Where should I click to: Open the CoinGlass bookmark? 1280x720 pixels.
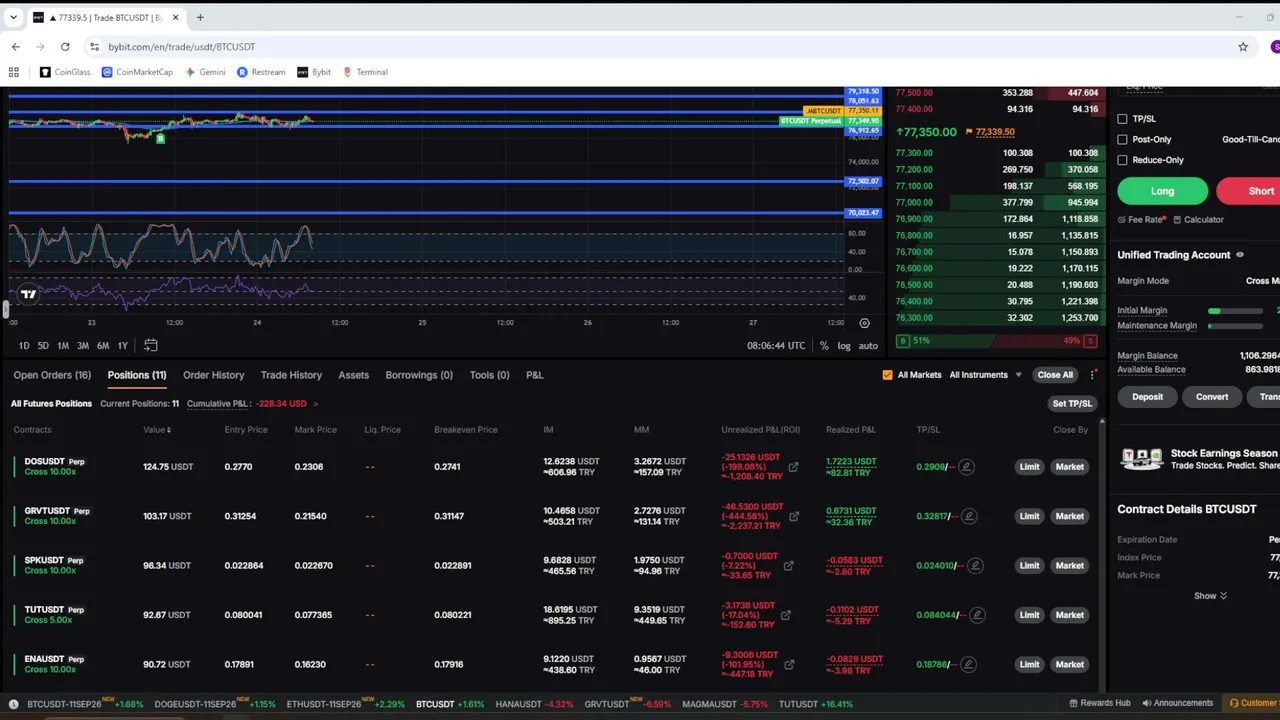tap(65, 72)
